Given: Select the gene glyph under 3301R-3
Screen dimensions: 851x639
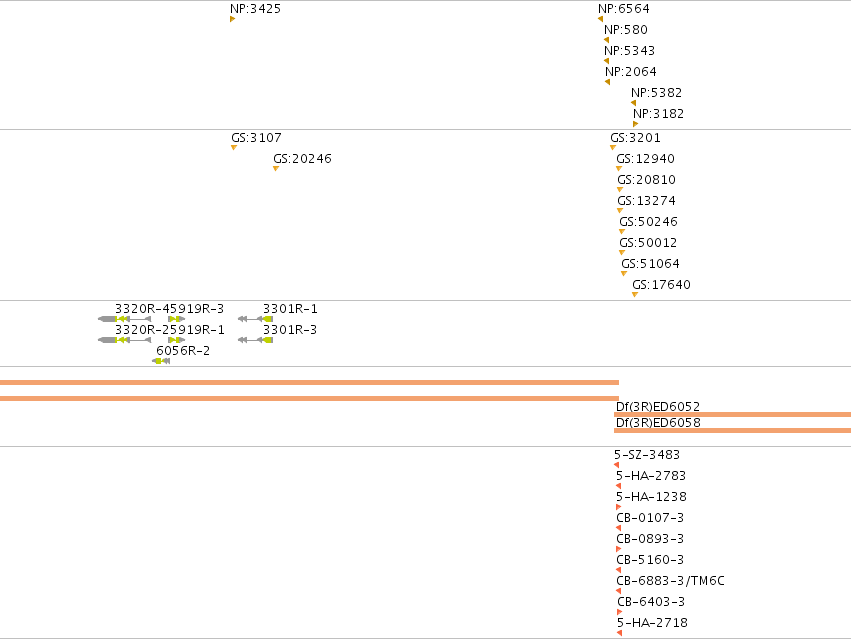Looking at the screenshot, I should [x=255, y=340].
